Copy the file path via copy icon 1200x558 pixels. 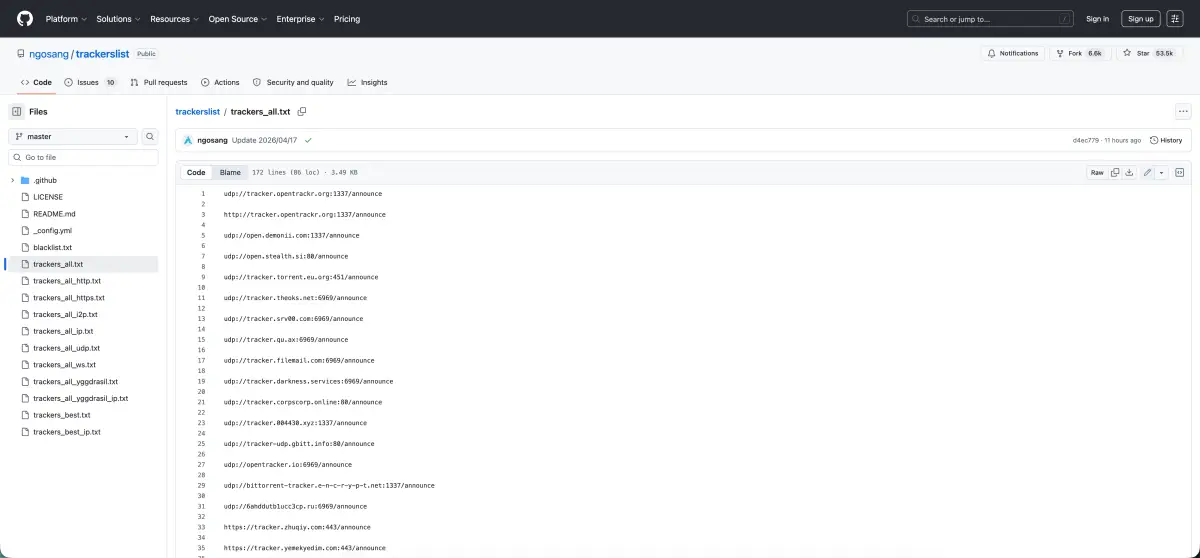tap(302, 112)
